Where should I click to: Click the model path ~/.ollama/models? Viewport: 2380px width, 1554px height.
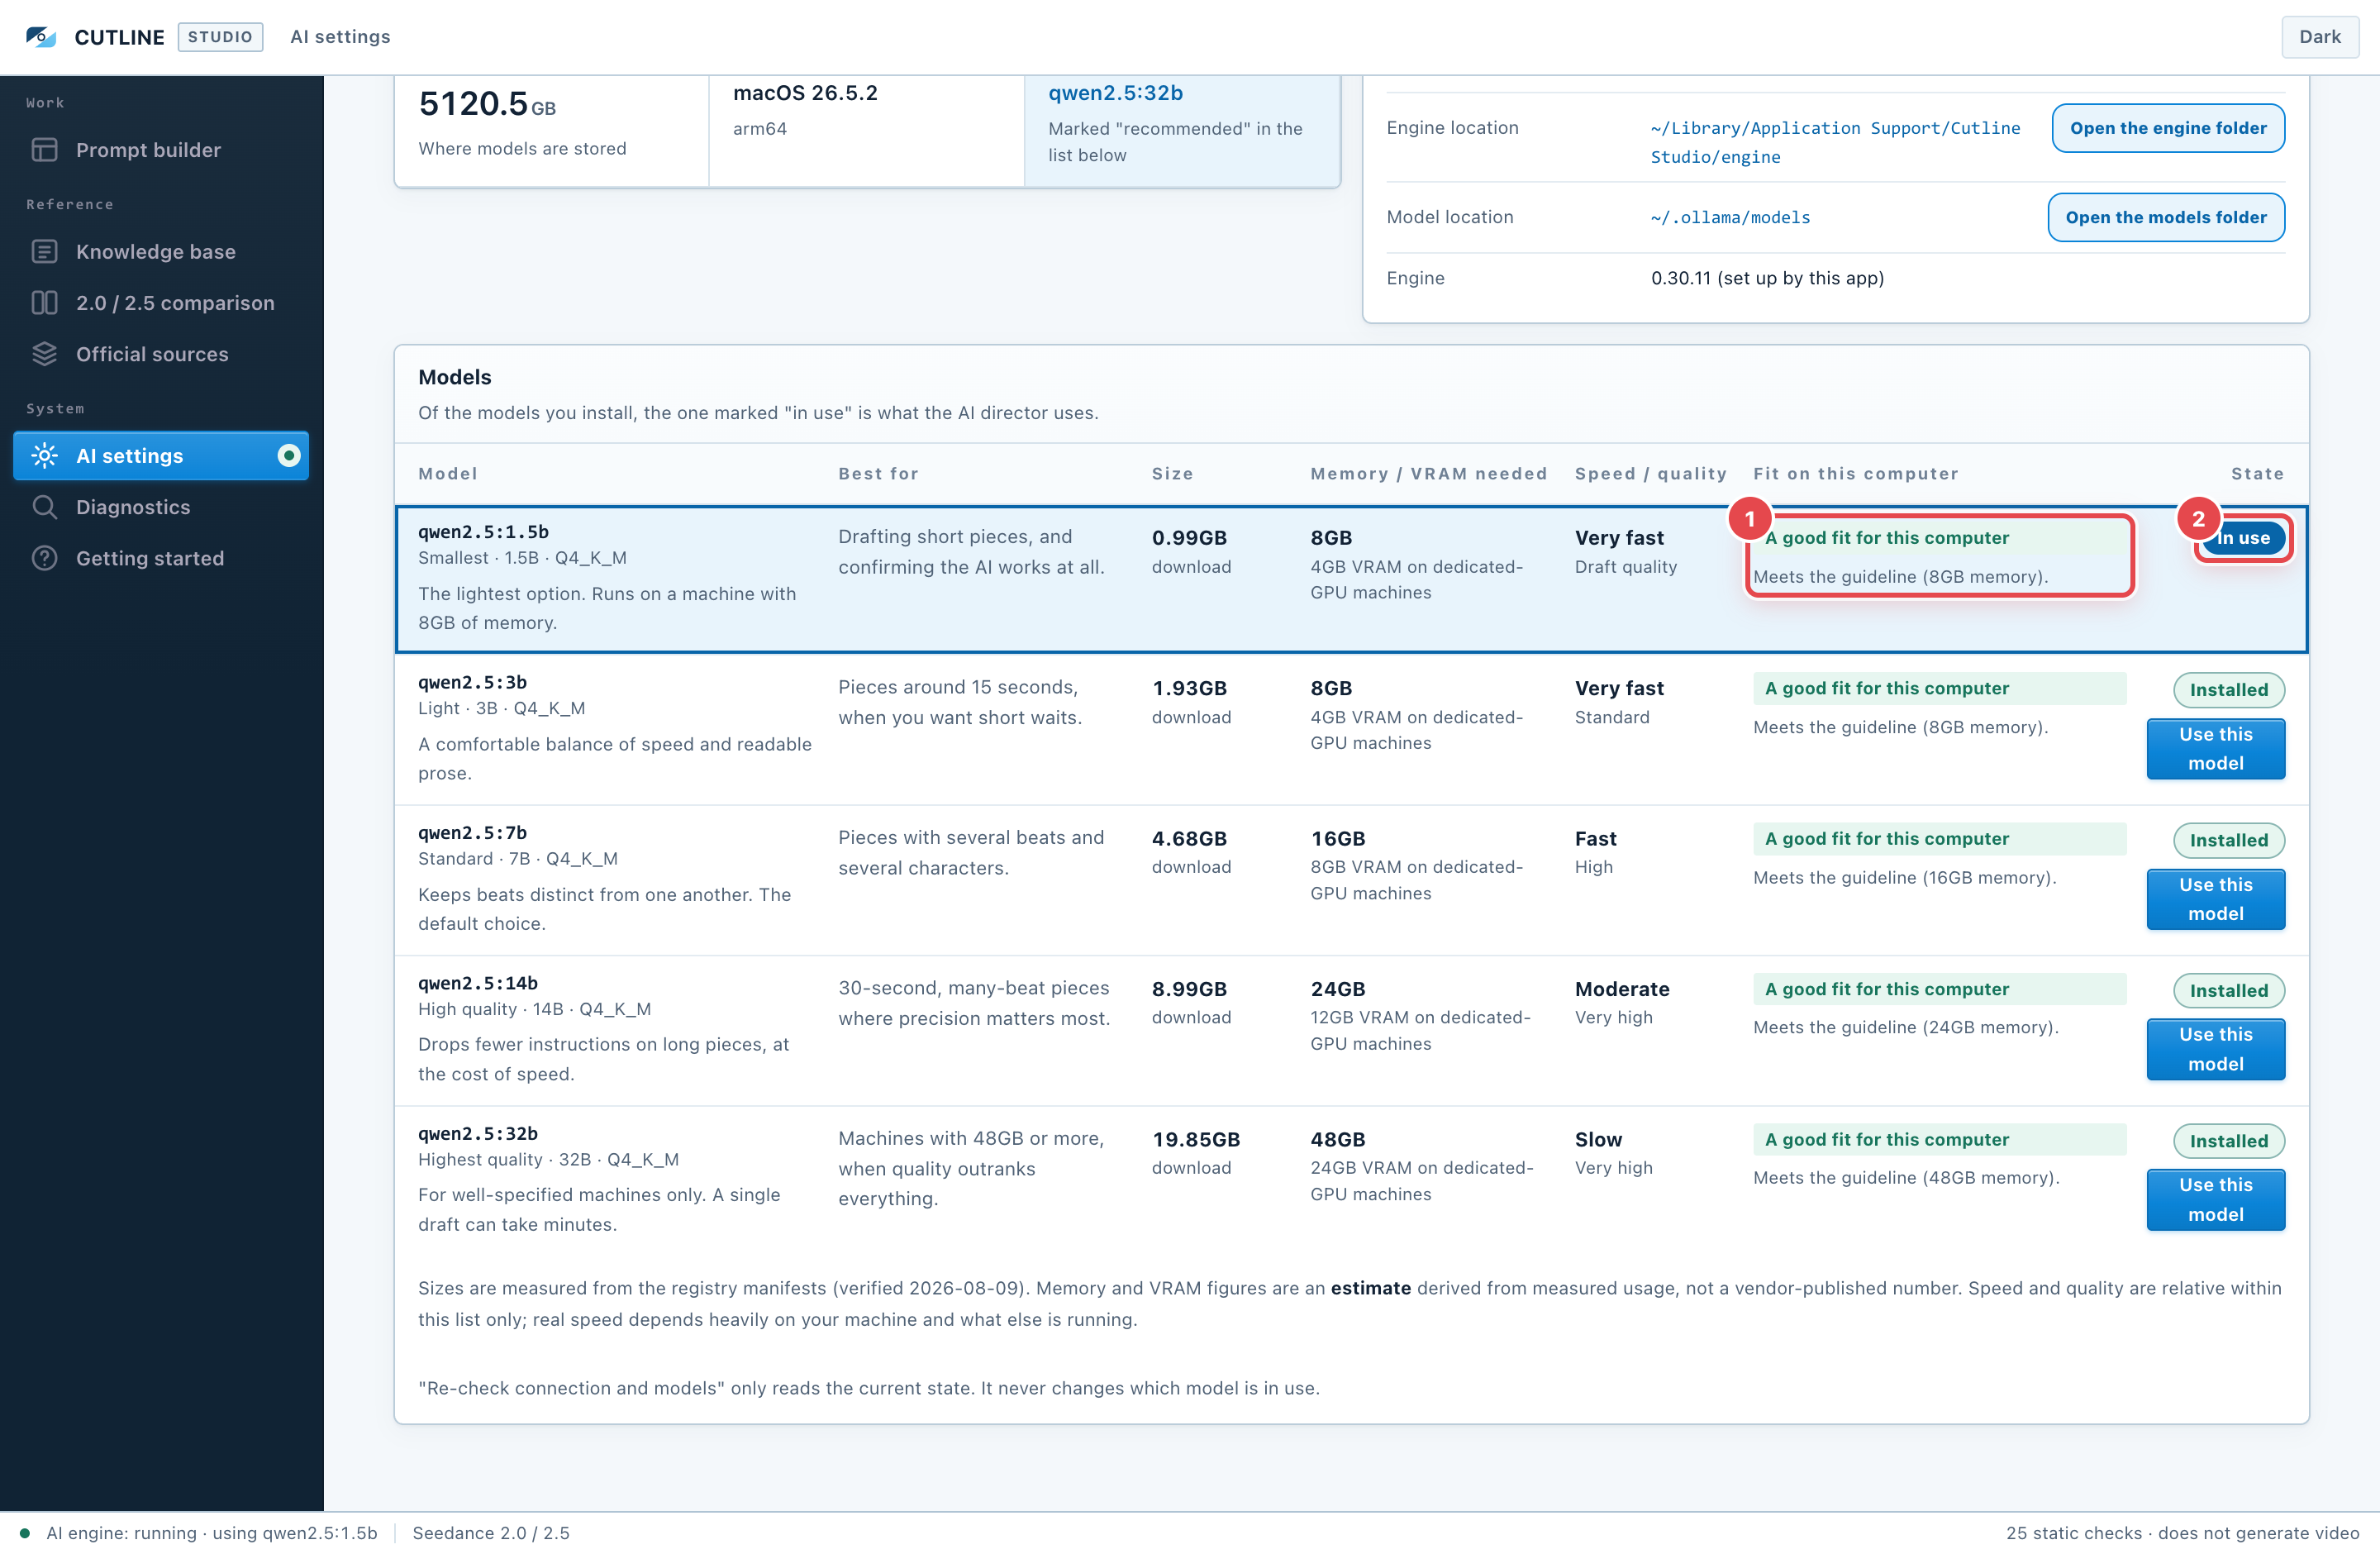pyautogui.click(x=1730, y=217)
